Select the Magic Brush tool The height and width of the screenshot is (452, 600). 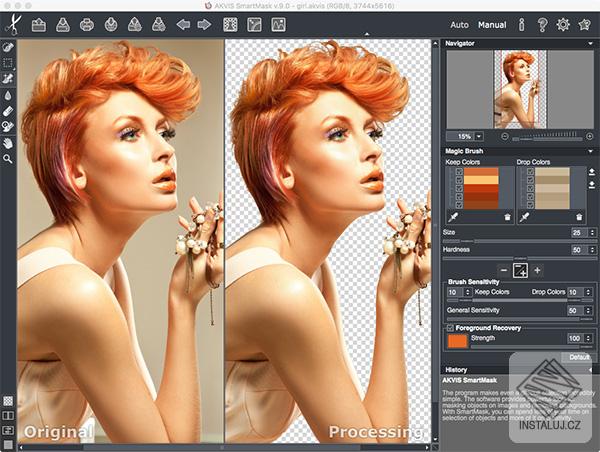(x=8, y=79)
